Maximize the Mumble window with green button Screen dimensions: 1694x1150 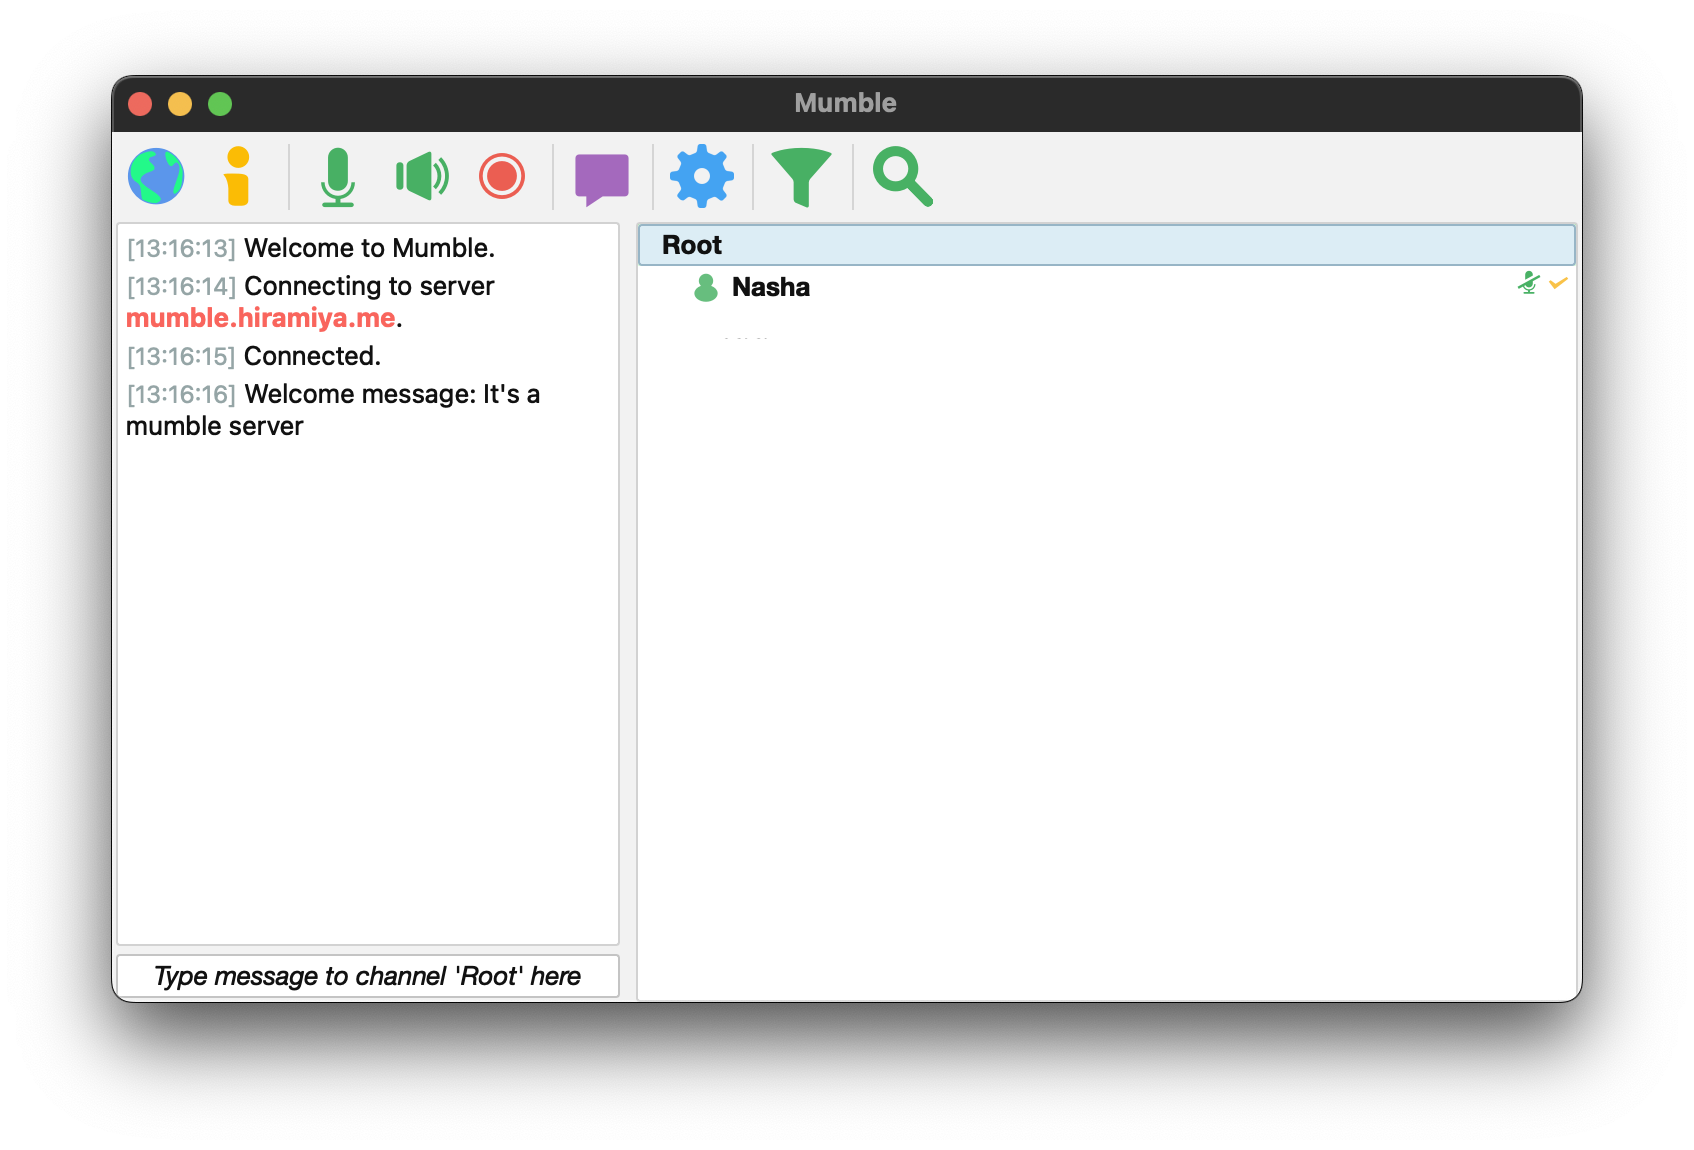pyautogui.click(x=220, y=104)
